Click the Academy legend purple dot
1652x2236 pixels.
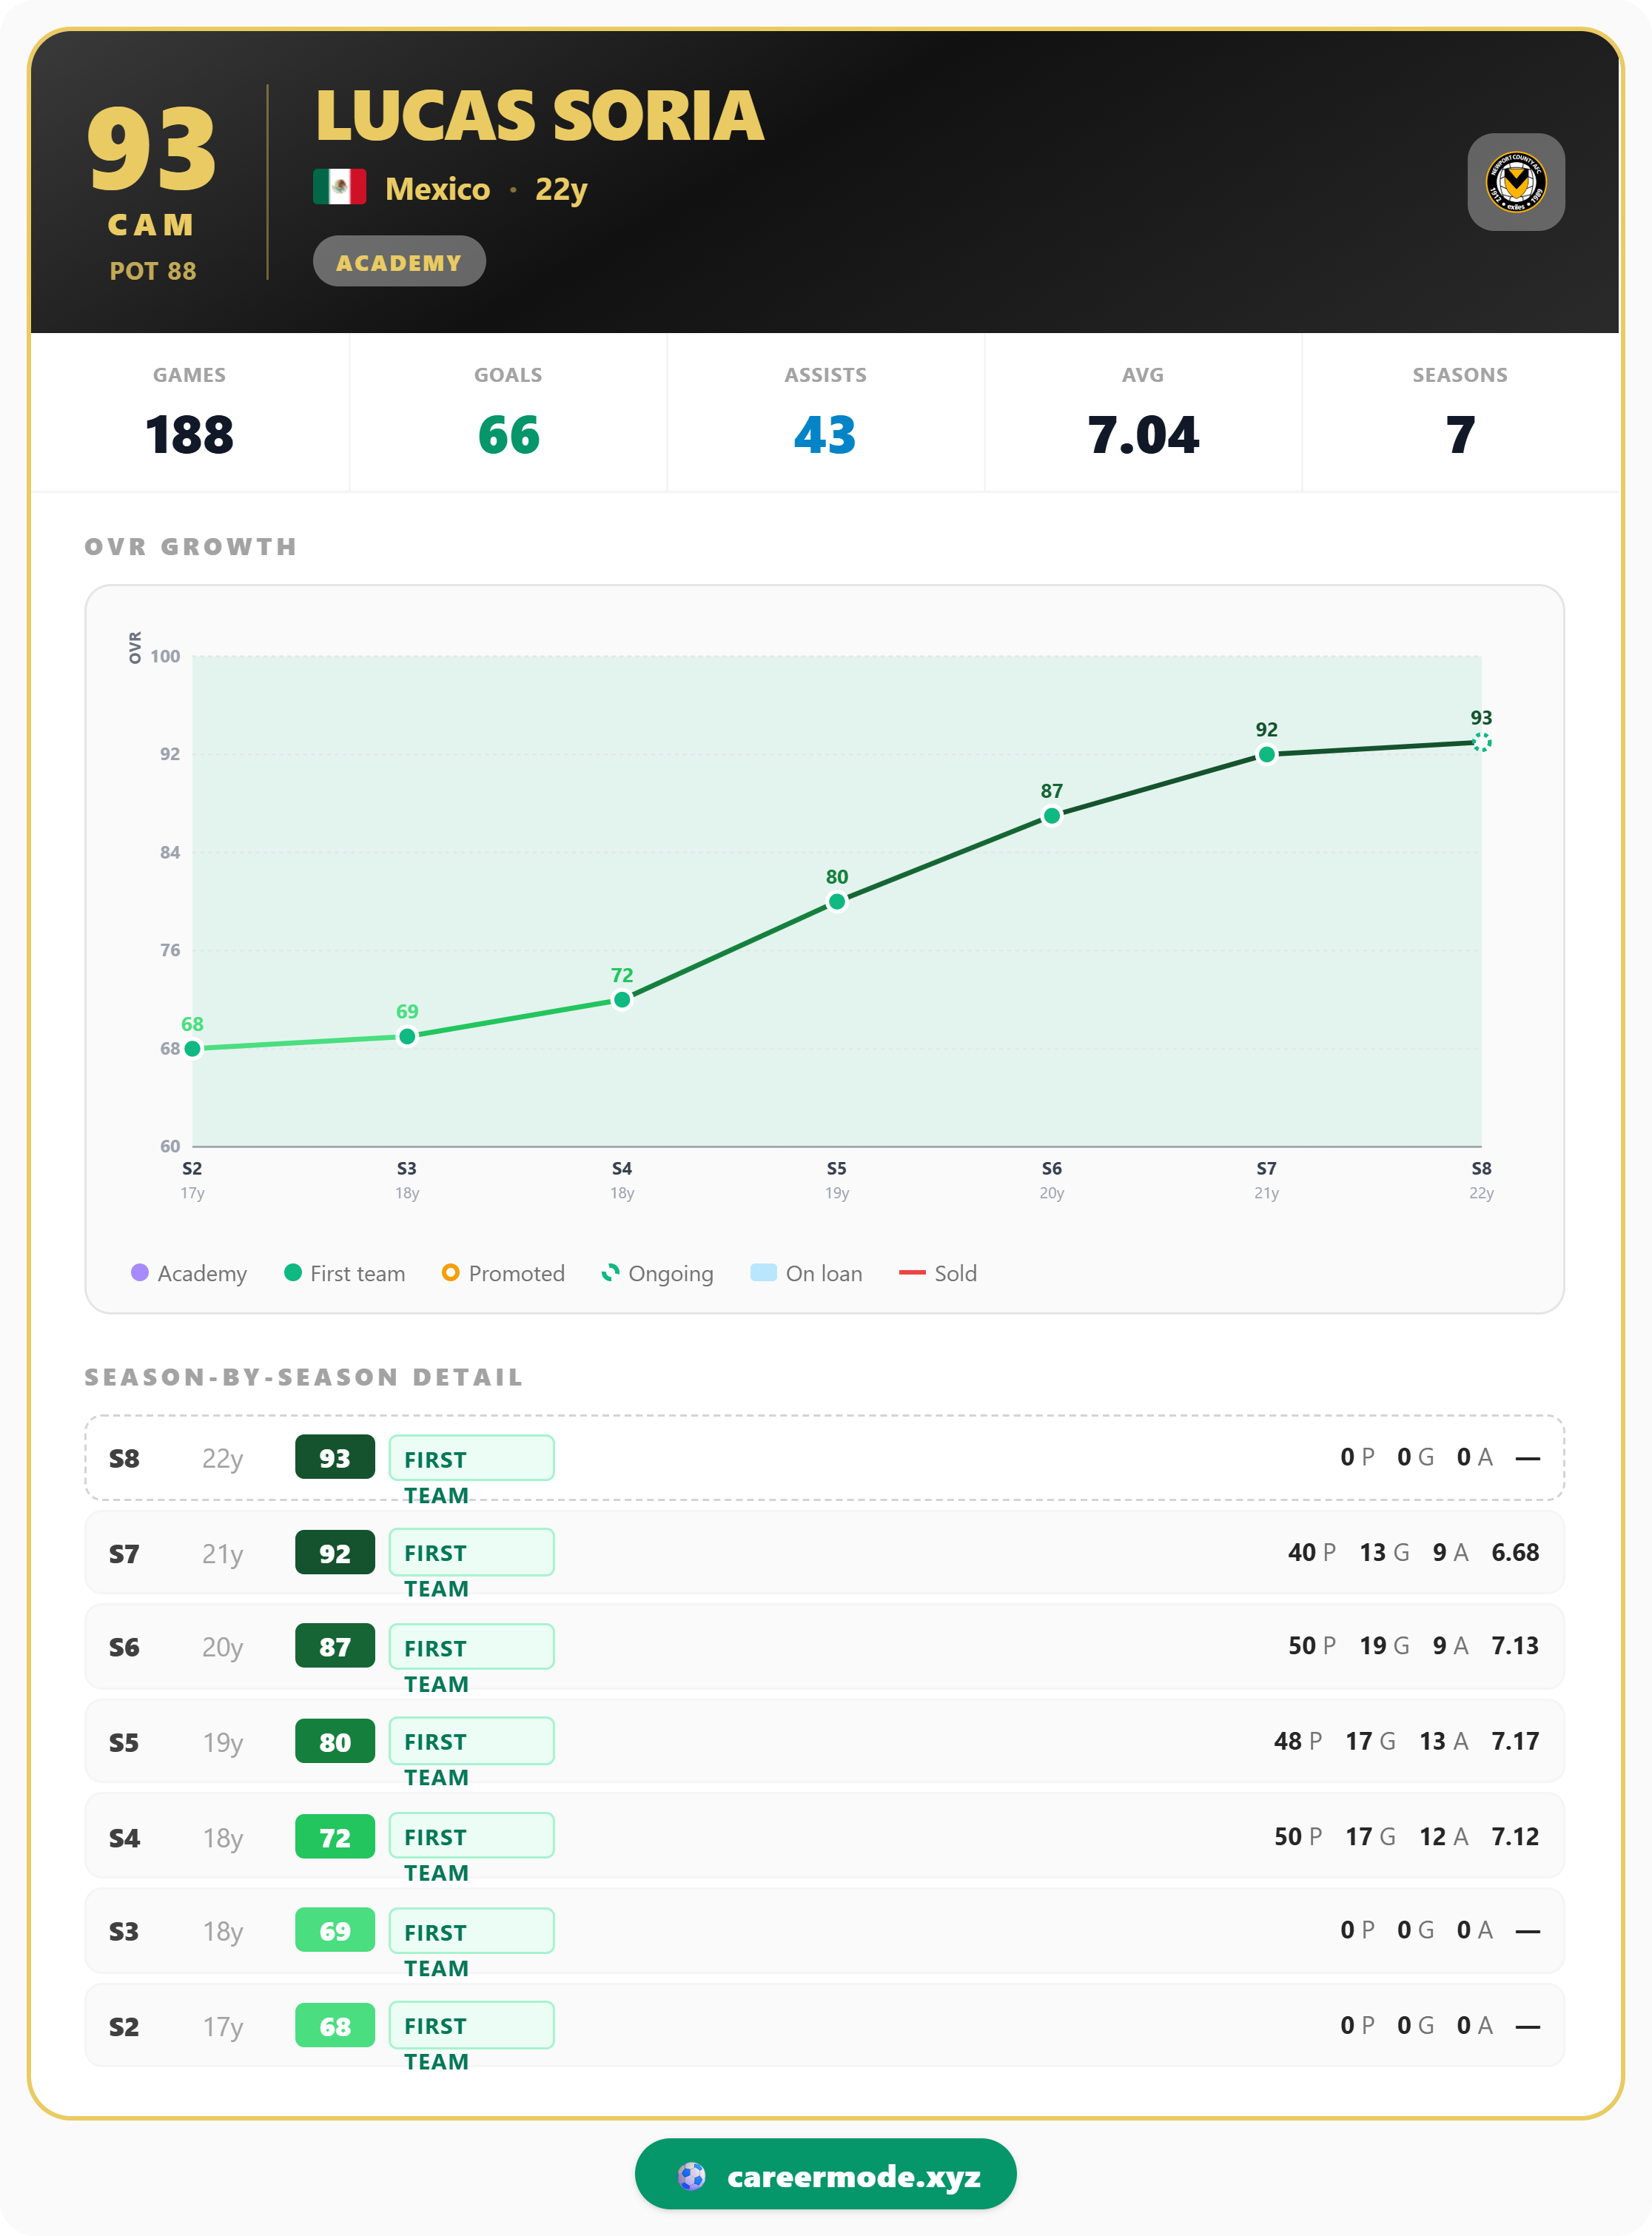coord(140,1272)
